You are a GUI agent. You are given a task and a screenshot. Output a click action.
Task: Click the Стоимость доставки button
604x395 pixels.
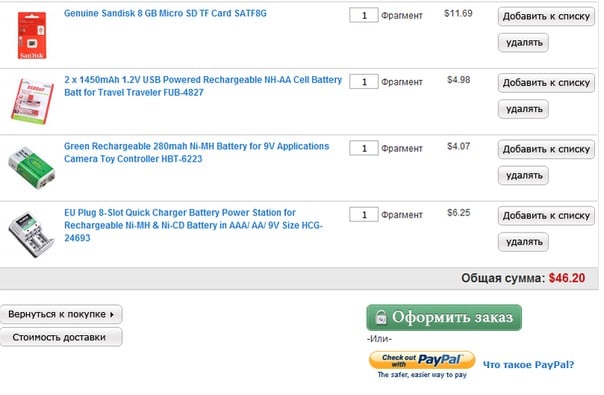[61, 337]
